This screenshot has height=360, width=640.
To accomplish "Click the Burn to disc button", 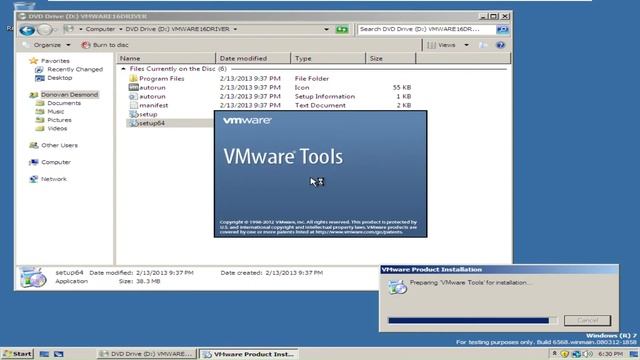I will [105, 45].
